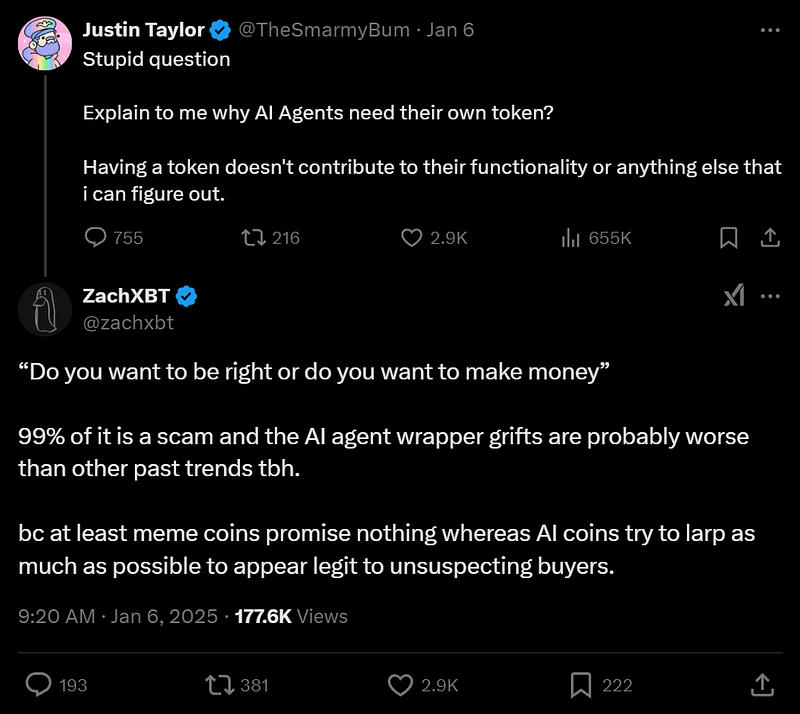Open more options for ZachXBT's tweet
Viewport: 800px width, 714px height.
pyautogui.click(x=770, y=296)
